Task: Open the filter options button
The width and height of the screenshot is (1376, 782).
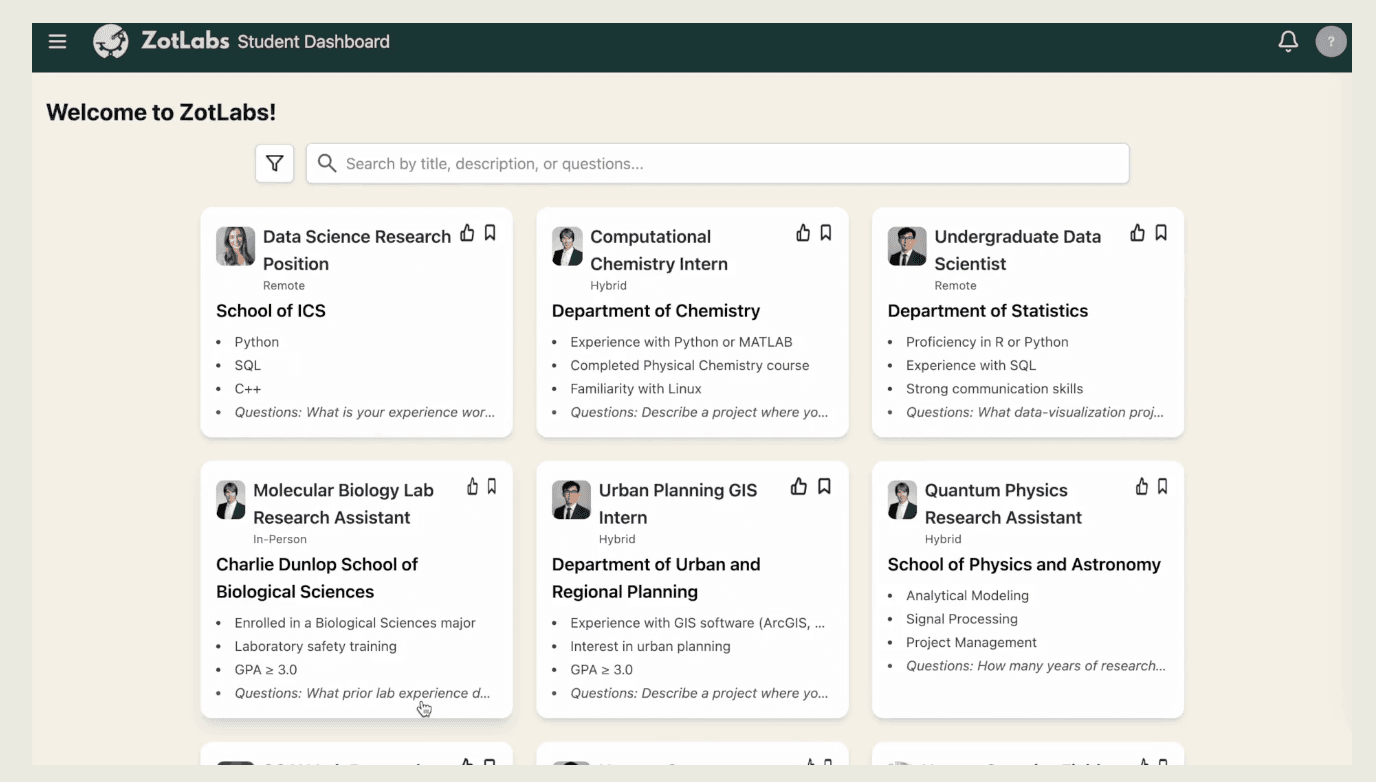Action: (275, 163)
